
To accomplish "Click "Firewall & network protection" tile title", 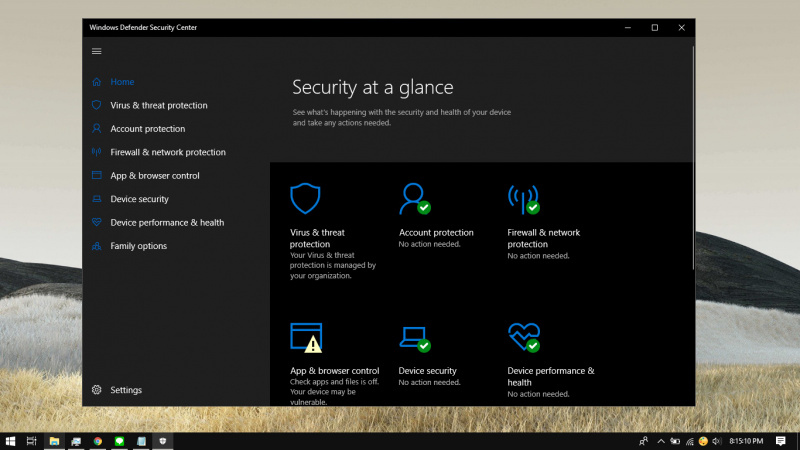I will [543, 238].
